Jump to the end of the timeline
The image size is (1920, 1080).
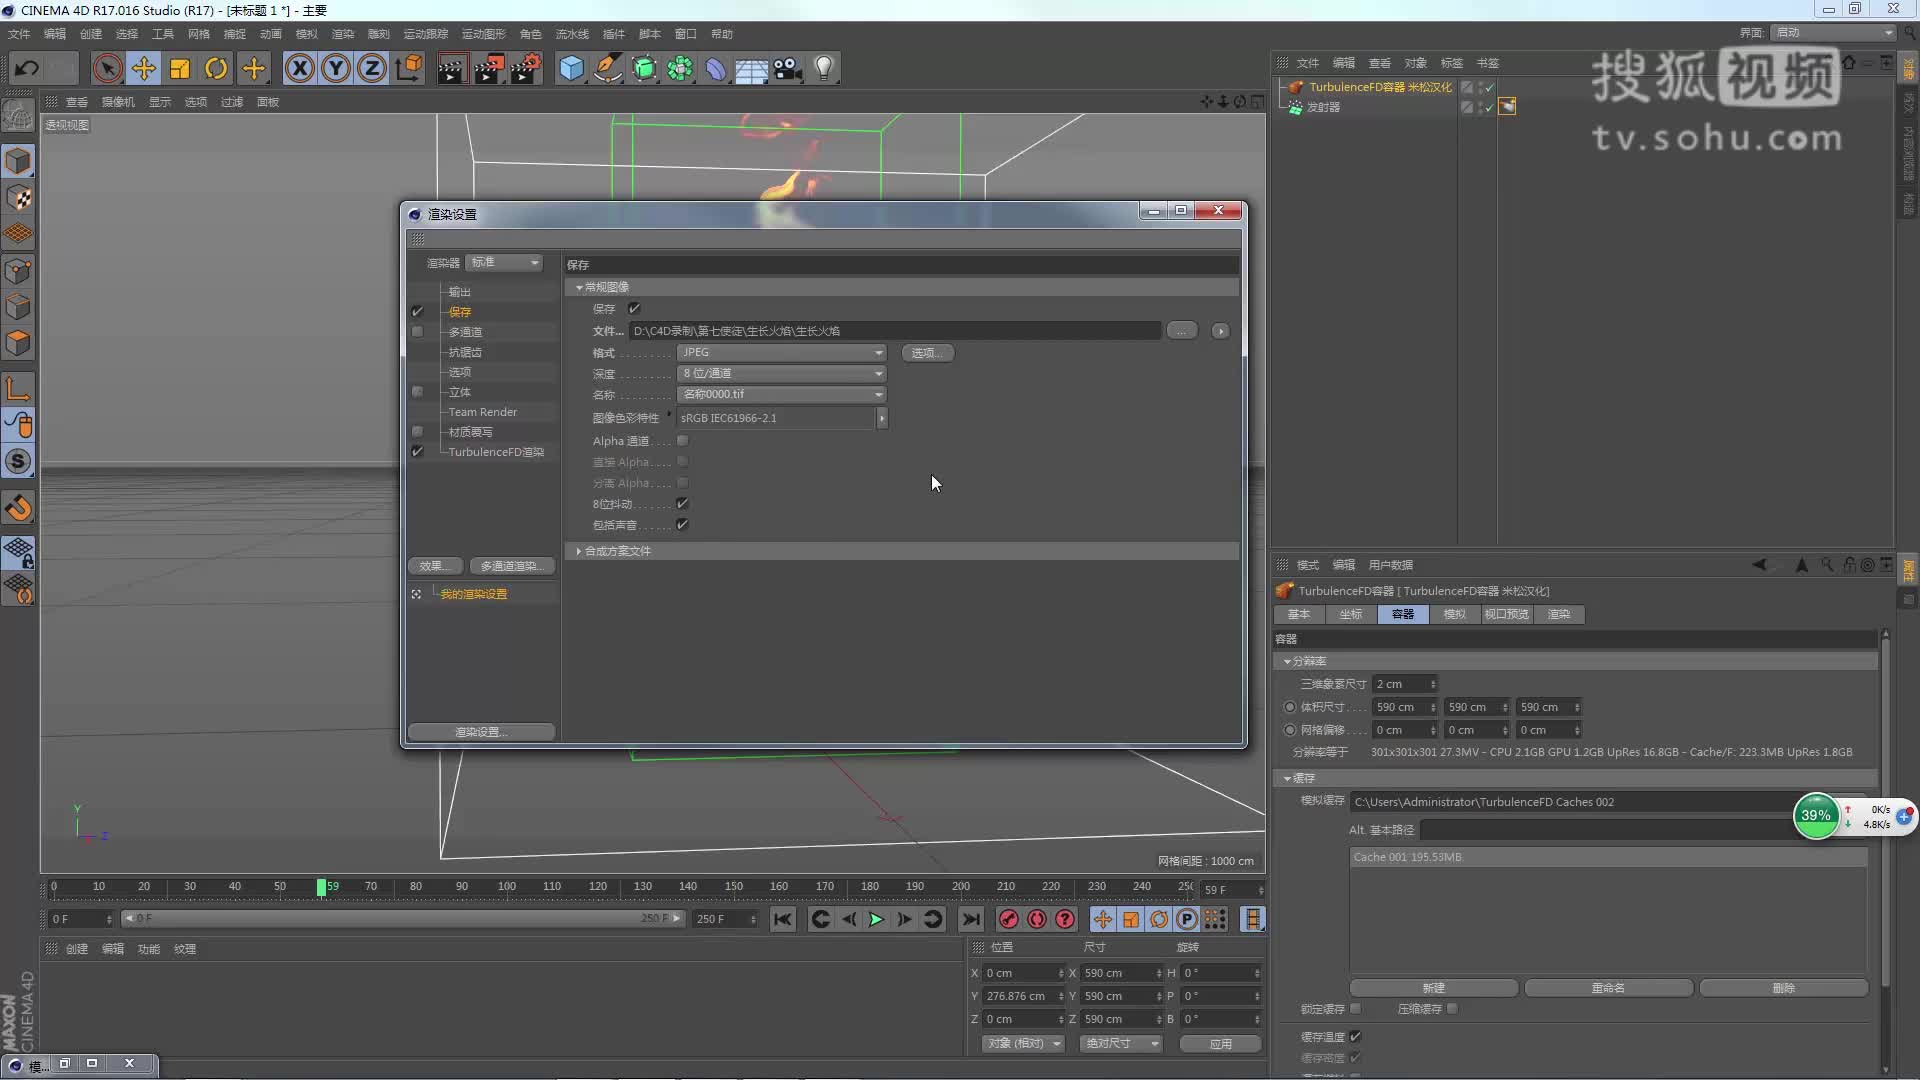970,919
